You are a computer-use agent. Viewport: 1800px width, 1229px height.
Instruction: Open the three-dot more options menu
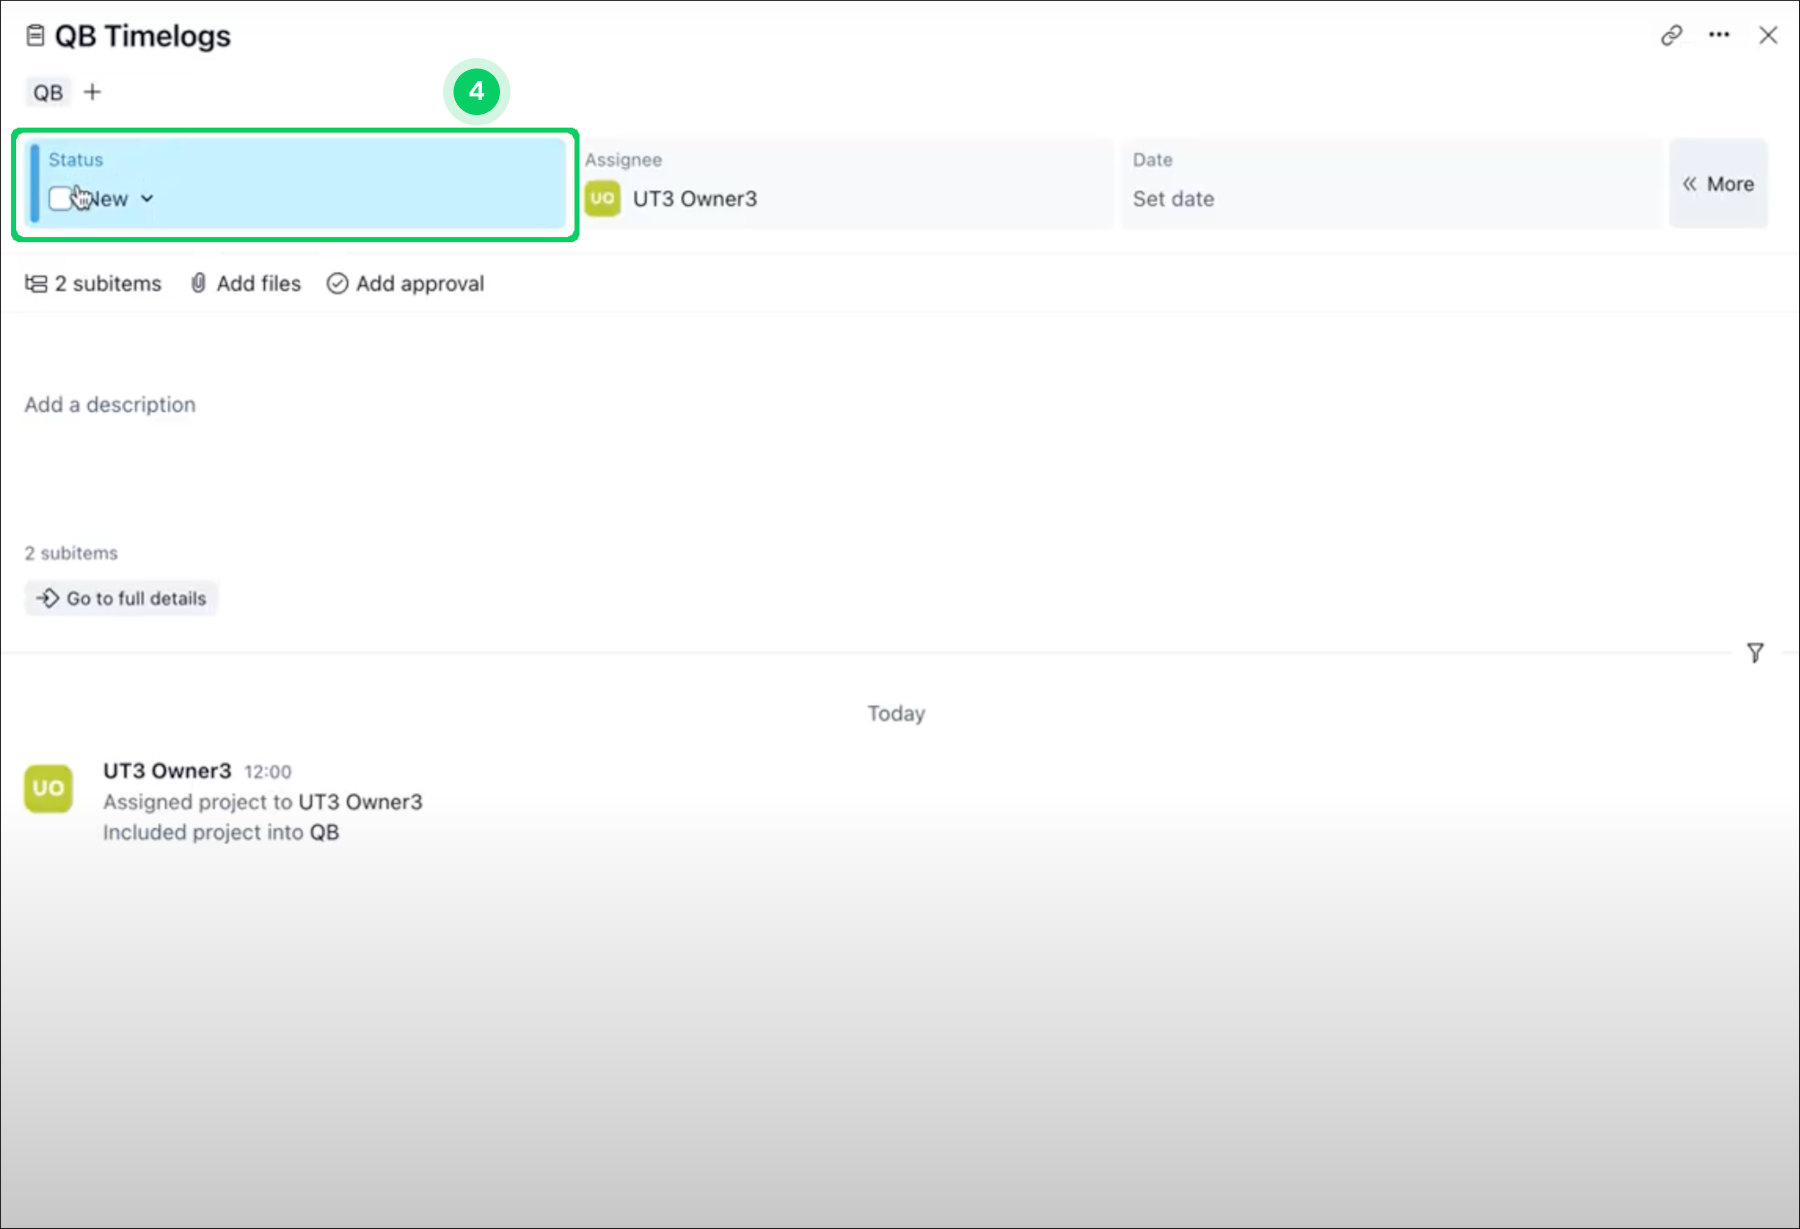[1719, 35]
